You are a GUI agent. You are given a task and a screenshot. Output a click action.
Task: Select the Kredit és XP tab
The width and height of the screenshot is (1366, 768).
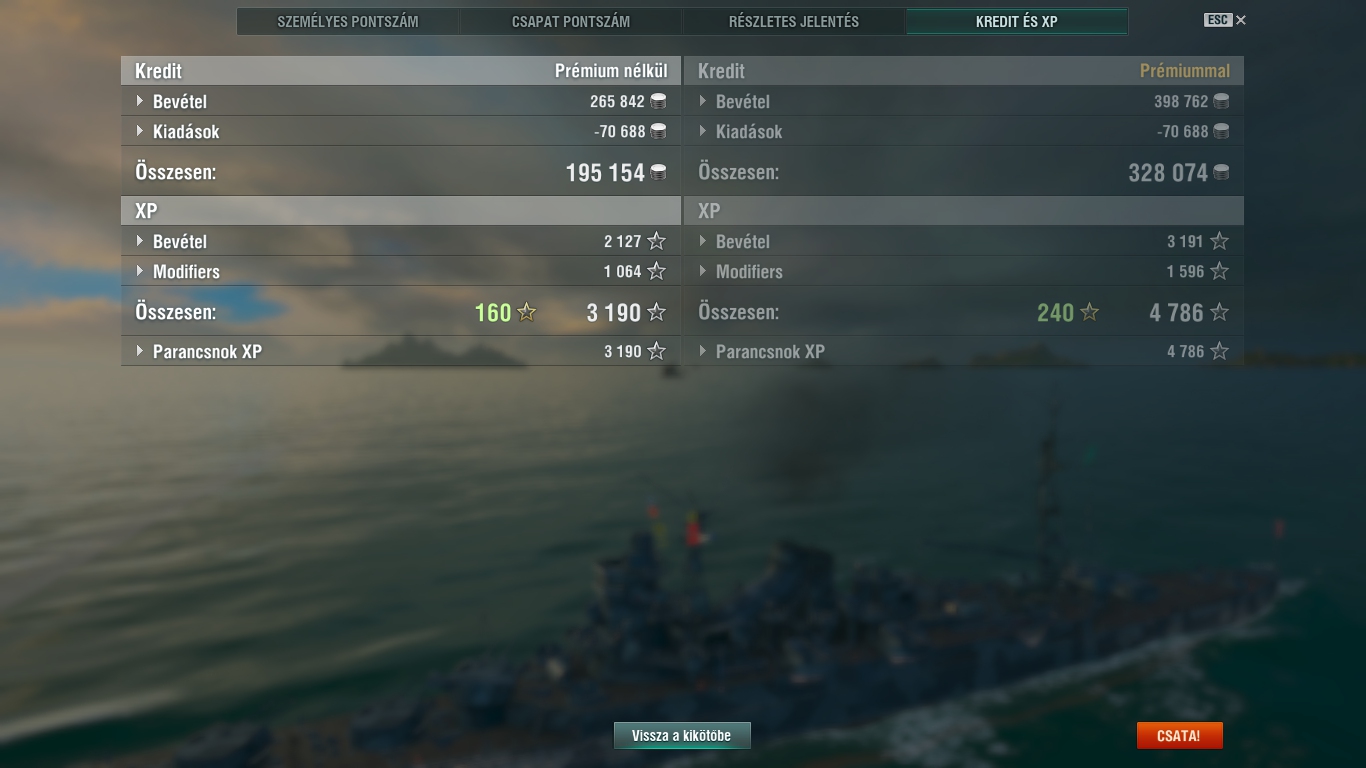[1017, 21]
